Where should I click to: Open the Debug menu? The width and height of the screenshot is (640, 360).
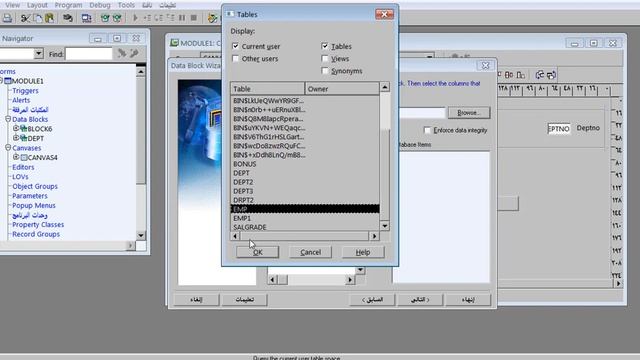[100, 5]
